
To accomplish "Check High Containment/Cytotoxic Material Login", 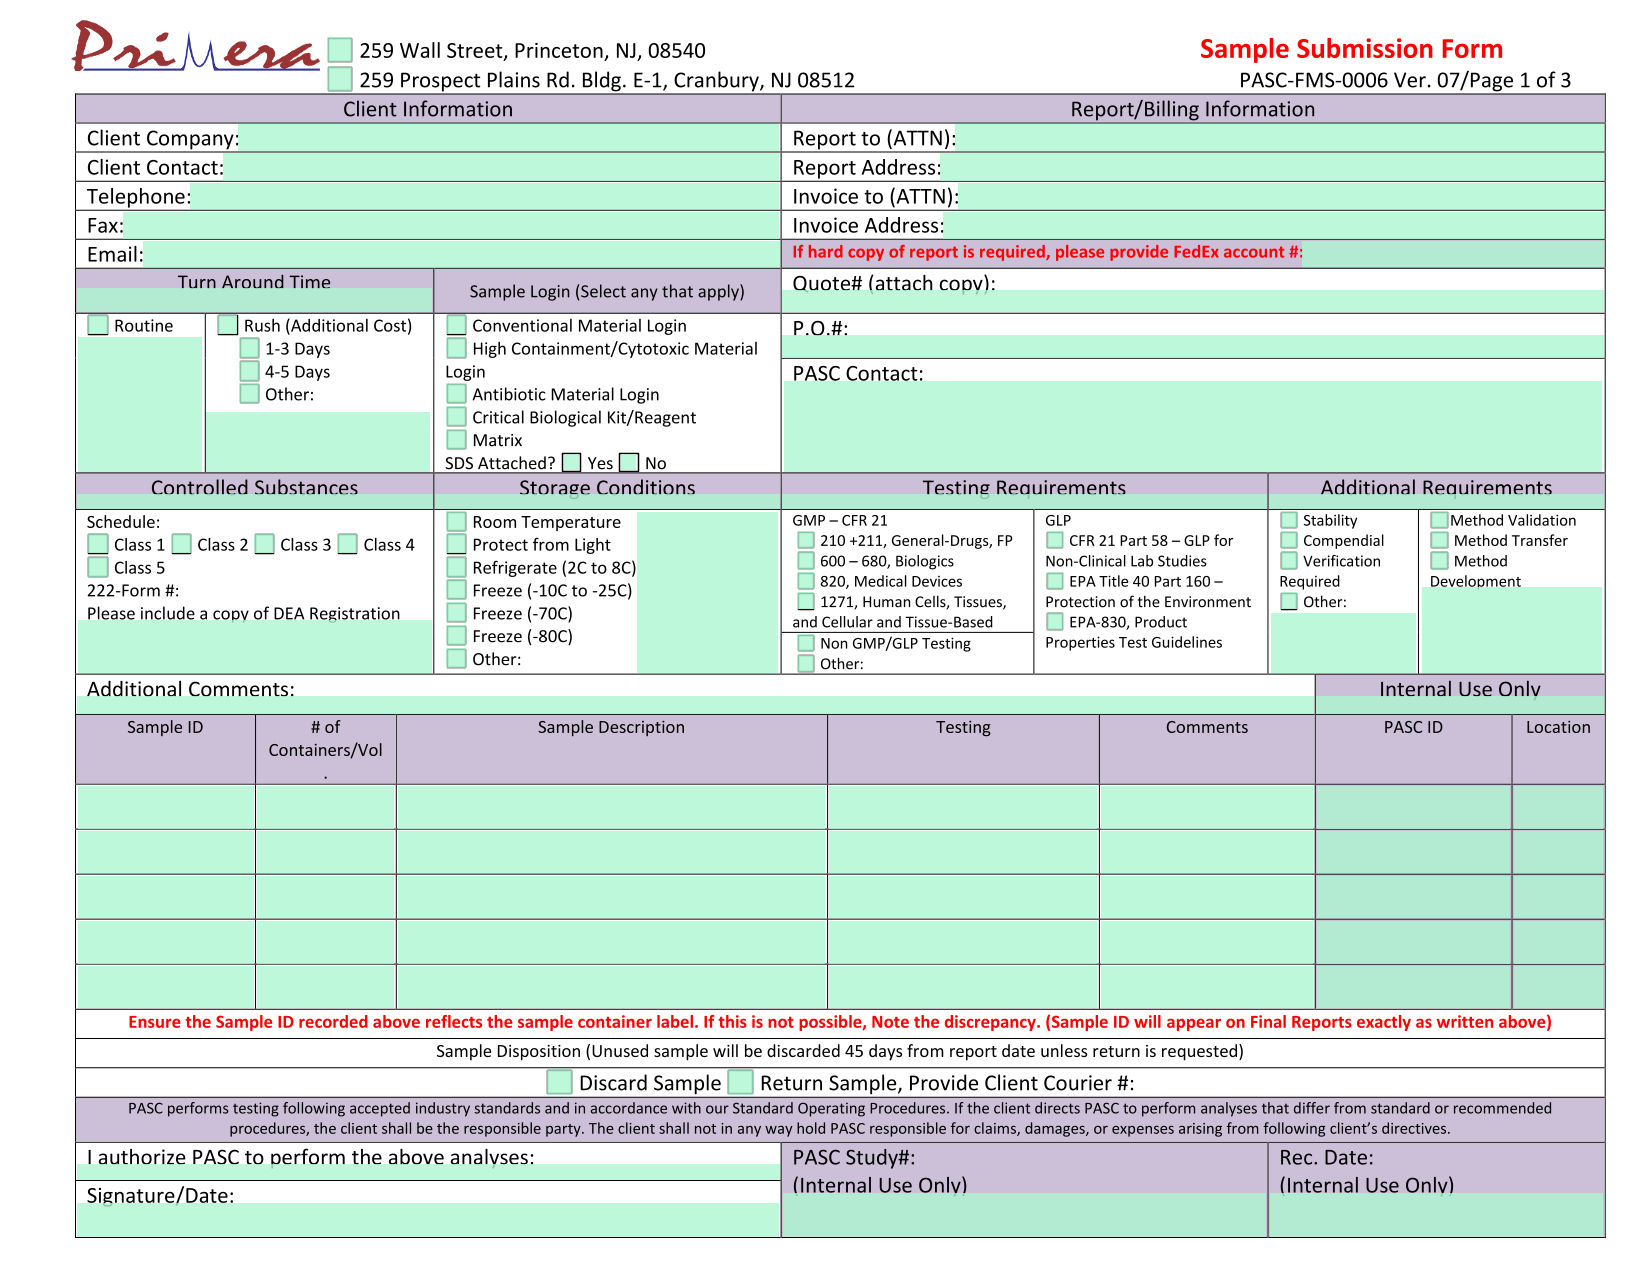I will [455, 348].
